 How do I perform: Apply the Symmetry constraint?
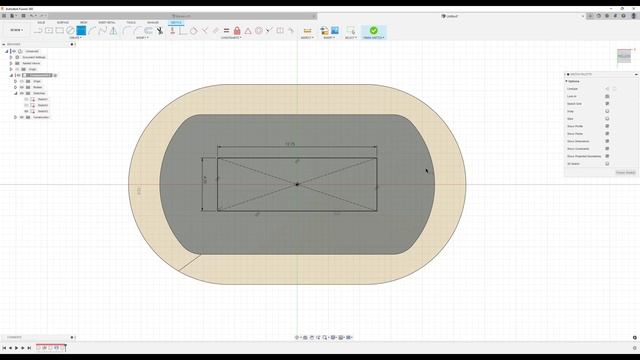(280, 31)
